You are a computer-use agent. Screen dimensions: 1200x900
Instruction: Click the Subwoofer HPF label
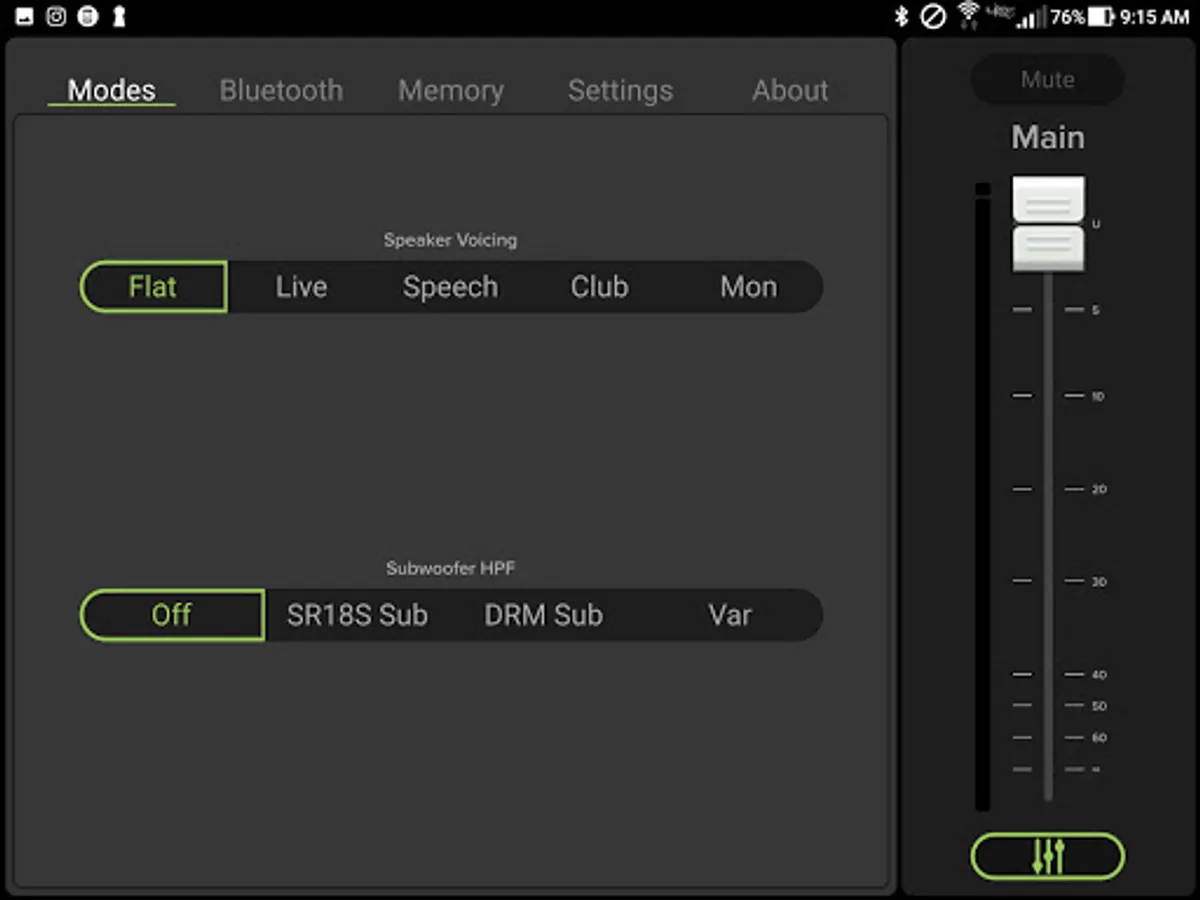pos(450,568)
